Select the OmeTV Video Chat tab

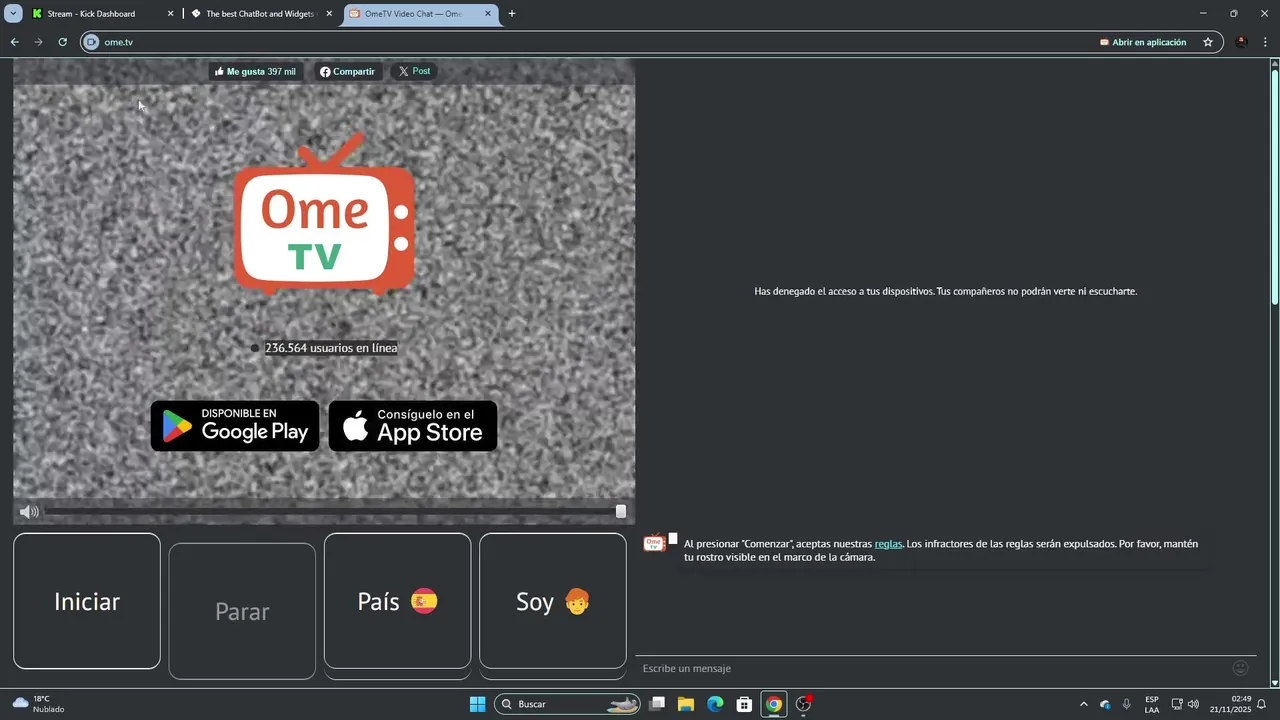(x=420, y=14)
